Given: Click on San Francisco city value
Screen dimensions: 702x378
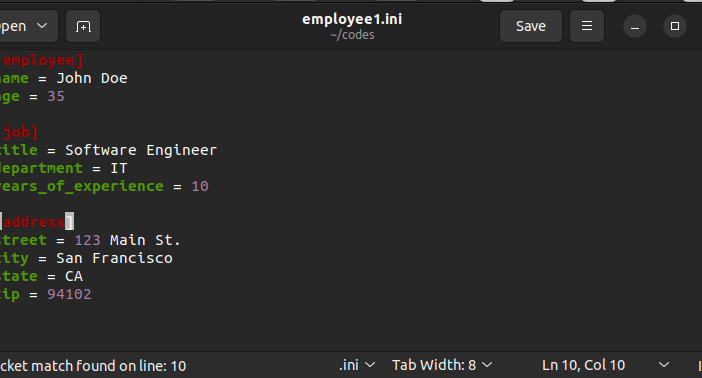Looking at the screenshot, I should pos(114,258).
